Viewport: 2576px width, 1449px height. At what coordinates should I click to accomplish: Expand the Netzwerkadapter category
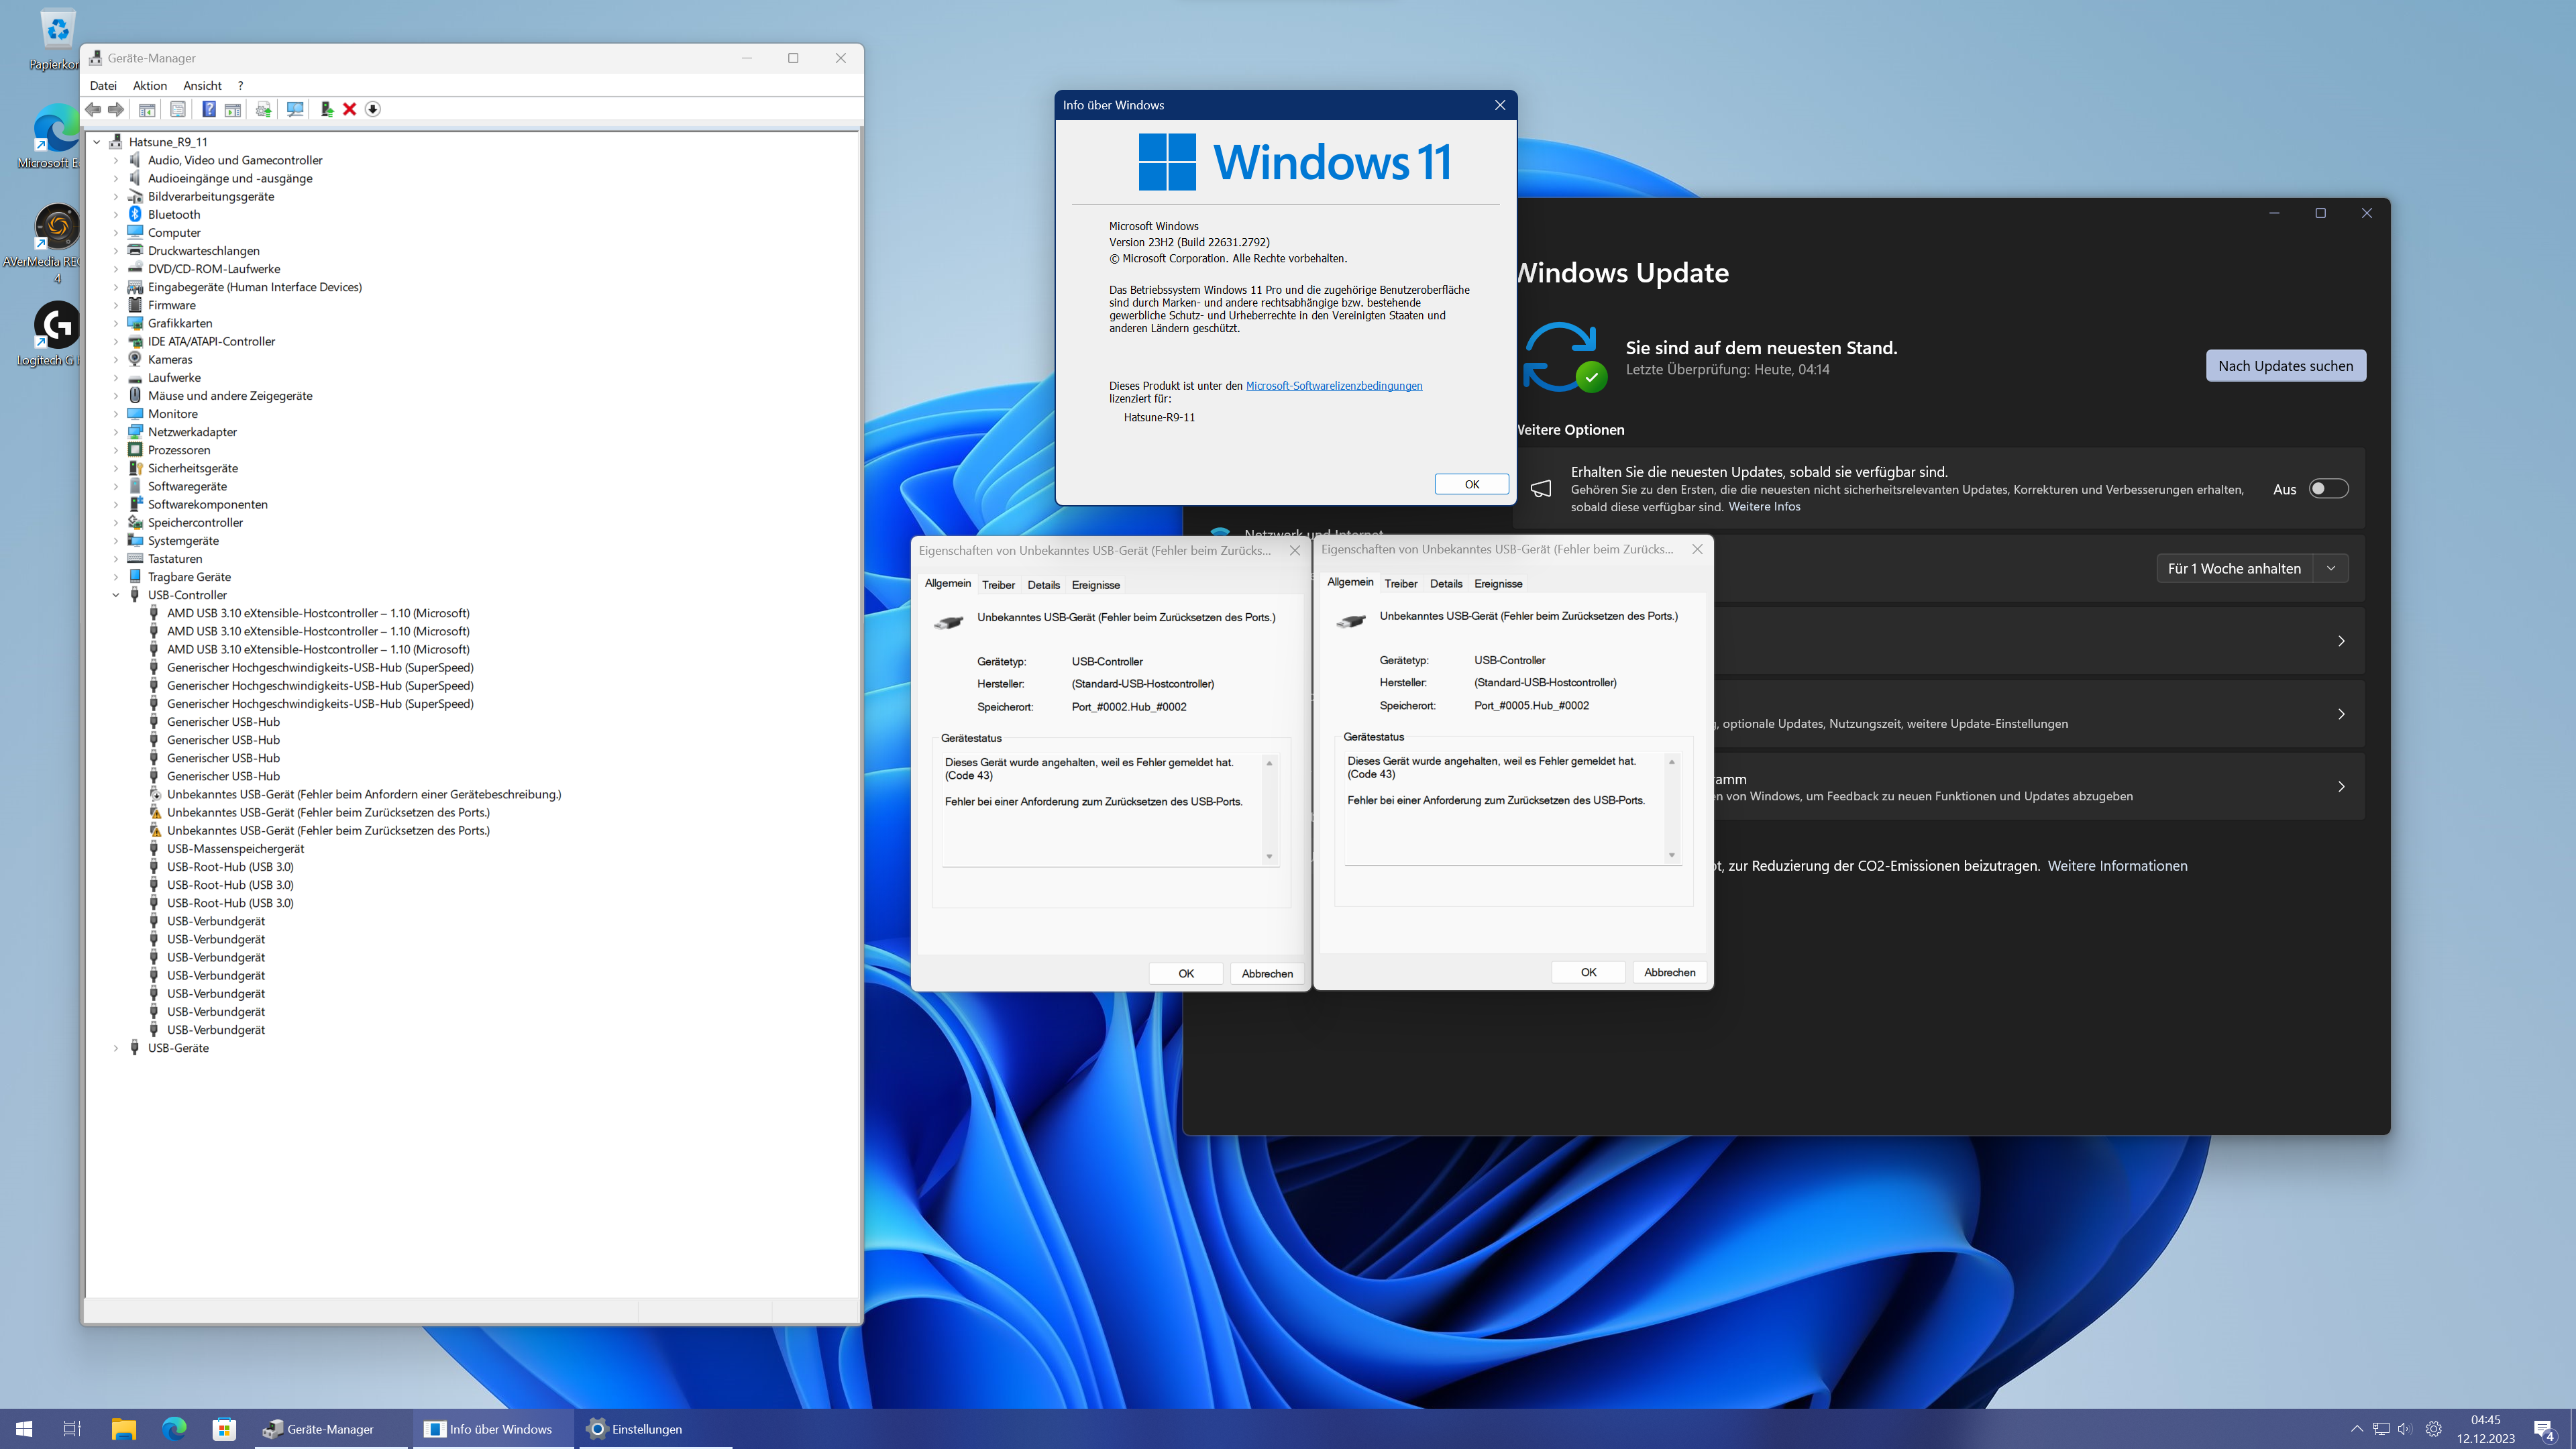[116, 432]
